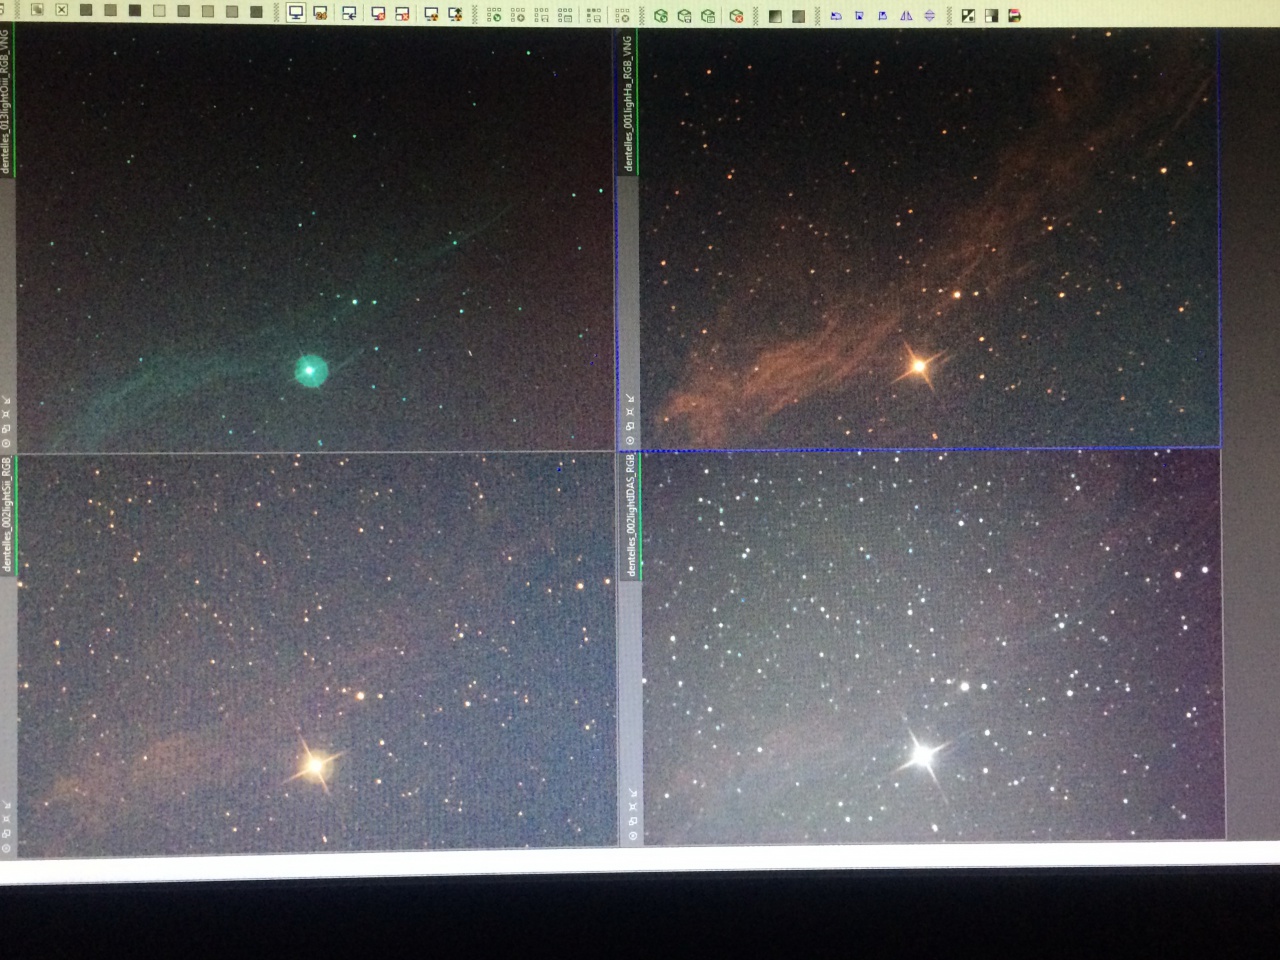1280x960 pixels.
Task: Click the overlapping-squares button on the Ha window sidebar
Action: coord(630,426)
